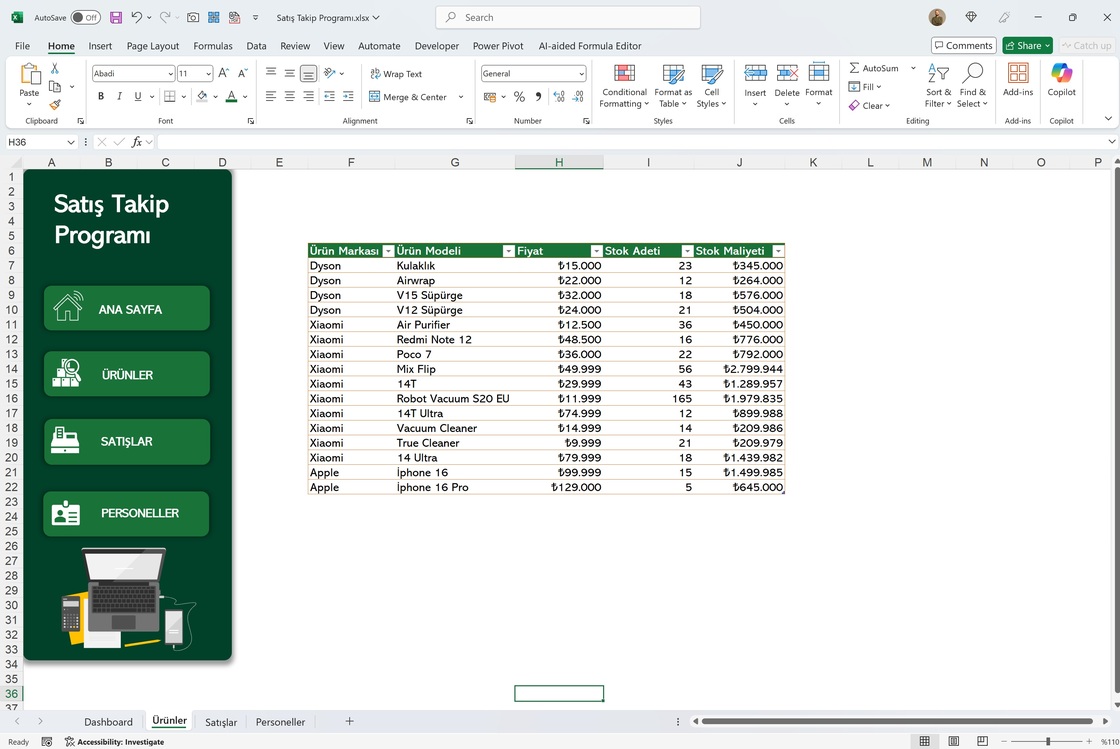Click the Fill Color bucket swatch
This screenshot has width=1120, height=749.
(202, 96)
